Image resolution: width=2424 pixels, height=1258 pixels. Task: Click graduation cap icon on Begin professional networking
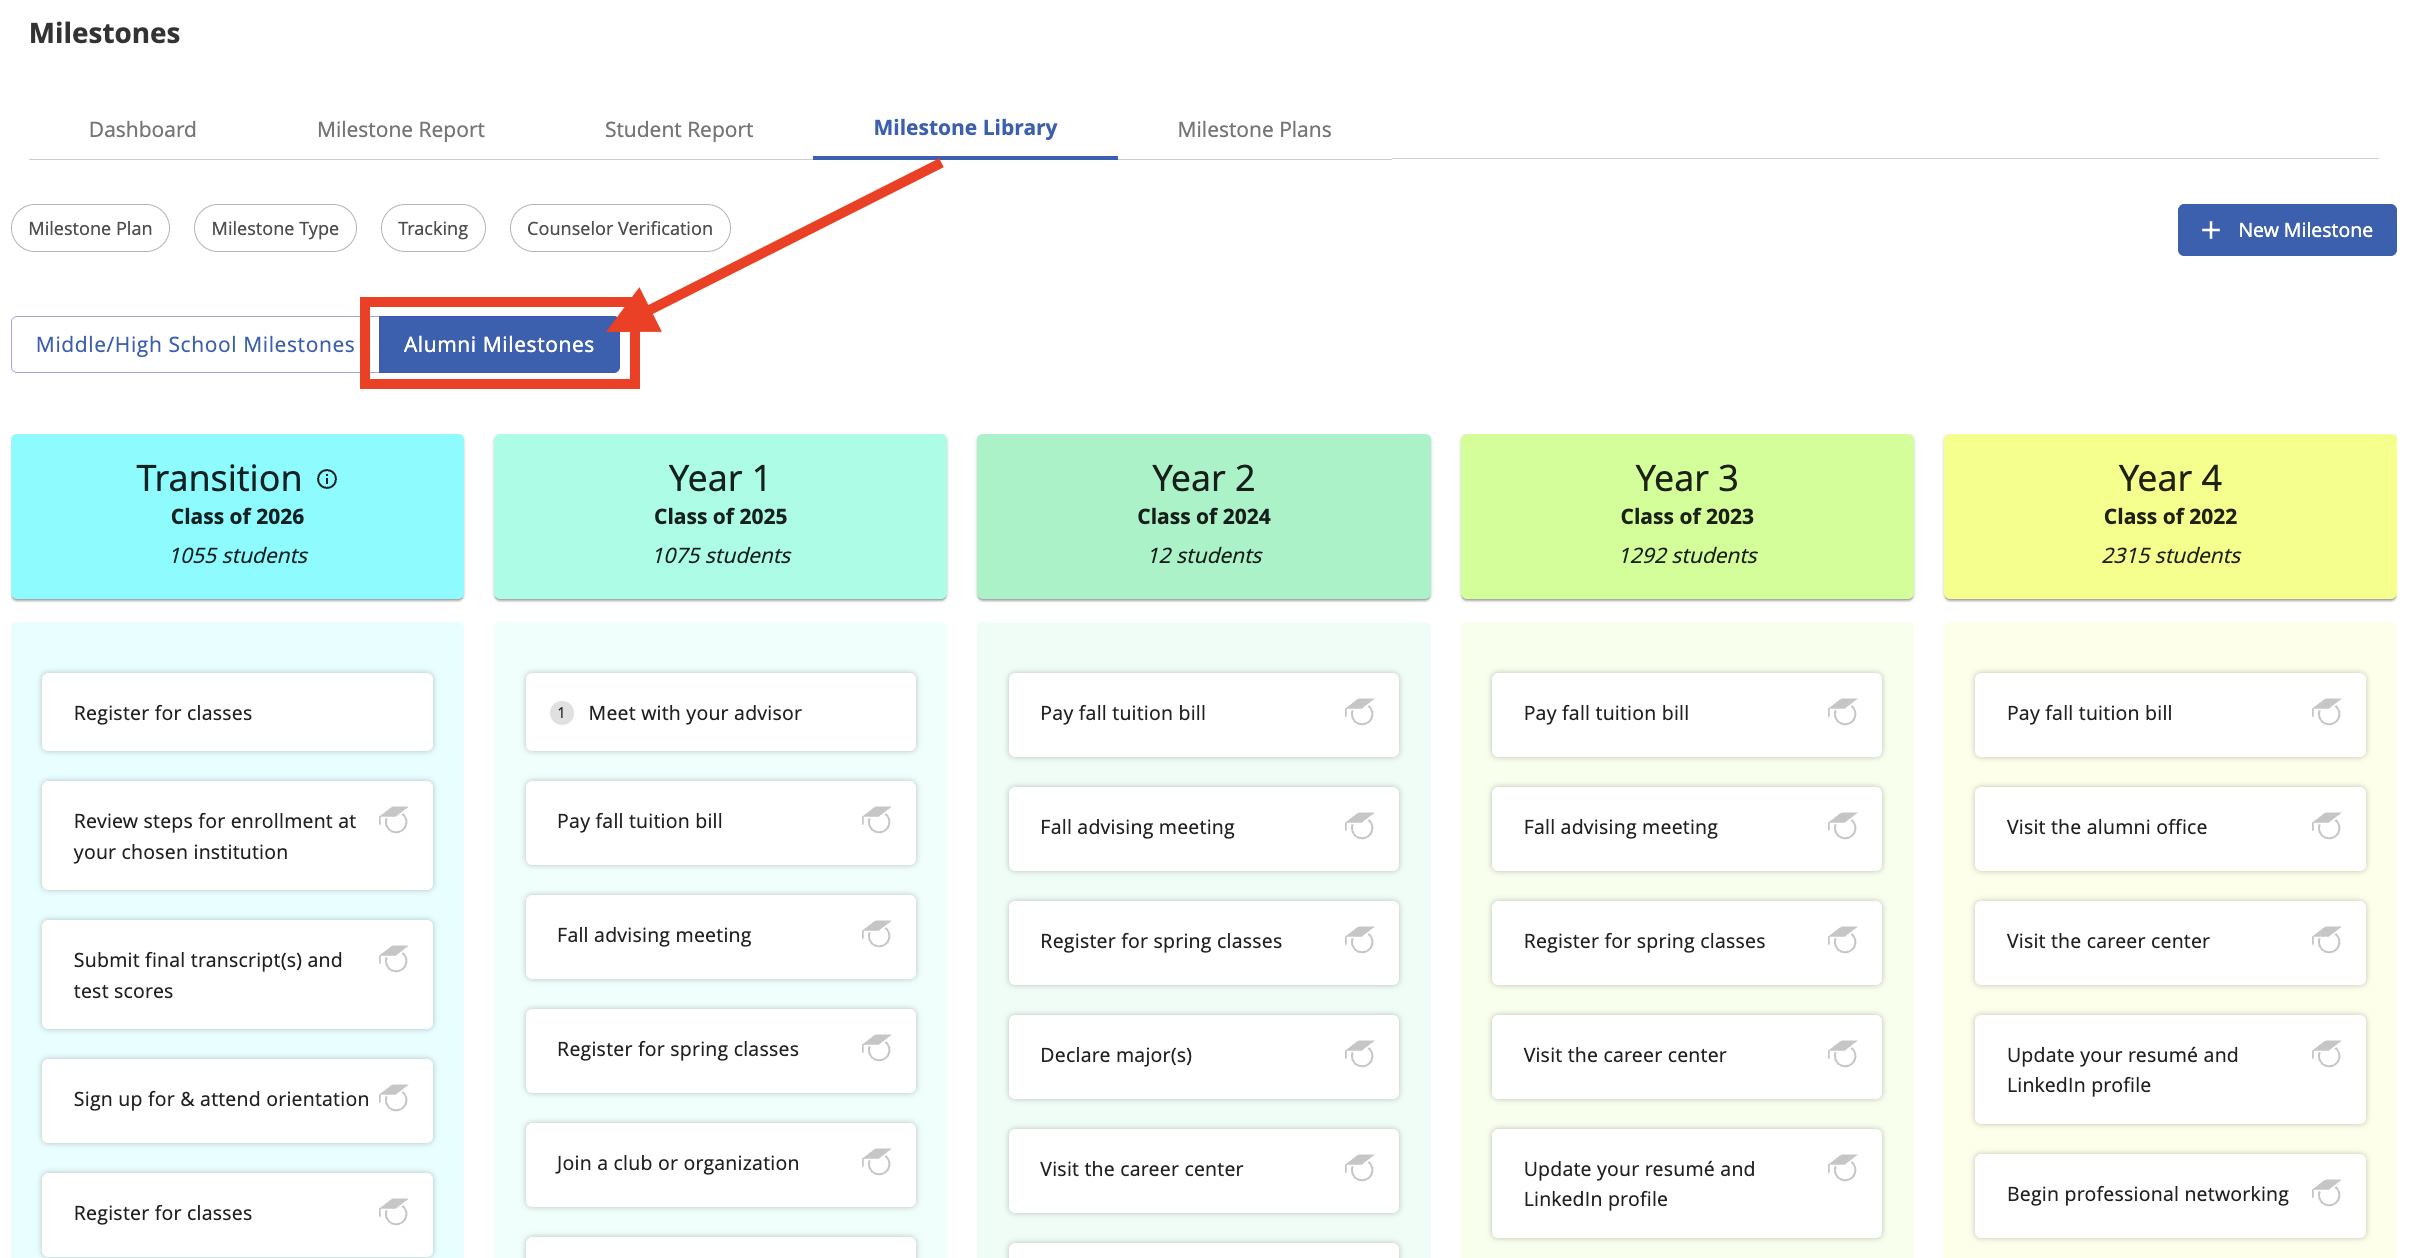pos(2326,1193)
